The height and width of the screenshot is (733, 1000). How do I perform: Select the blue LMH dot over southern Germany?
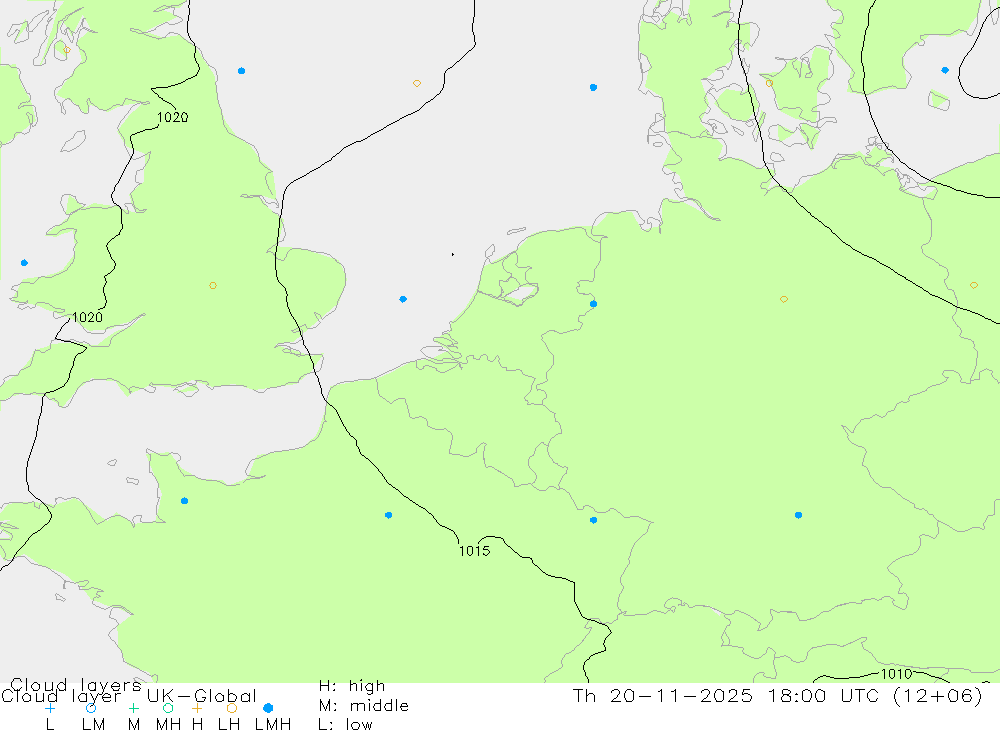(798, 515)
